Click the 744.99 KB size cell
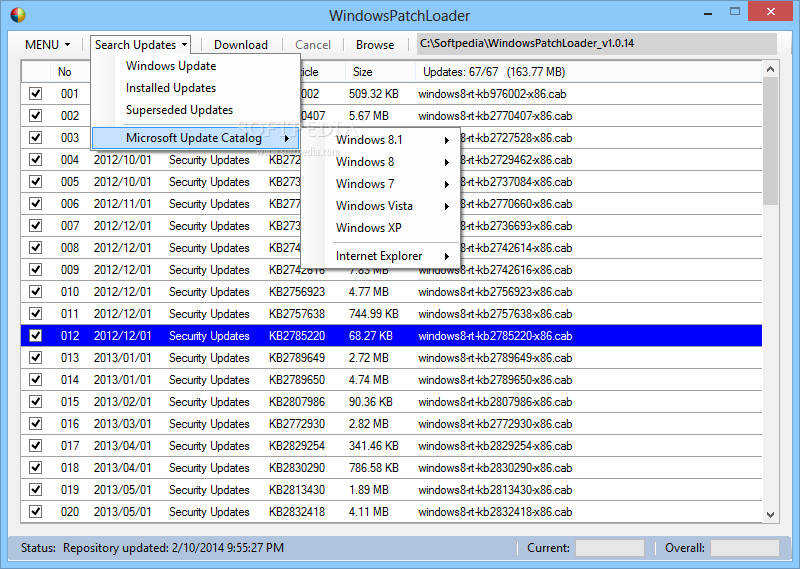Viewport: 800px width, 569px height. 373,314
